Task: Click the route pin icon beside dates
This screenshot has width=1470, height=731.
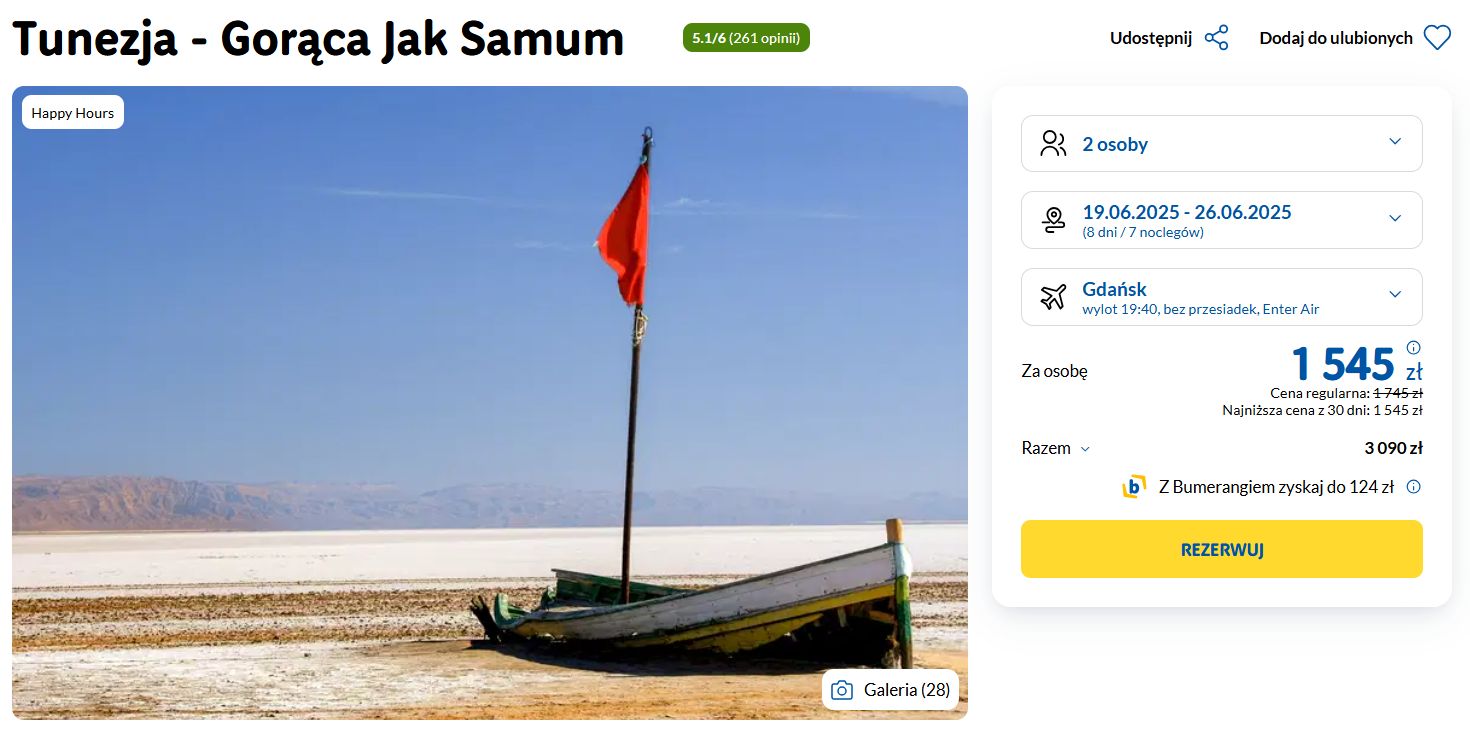Action: point(1053,220)
